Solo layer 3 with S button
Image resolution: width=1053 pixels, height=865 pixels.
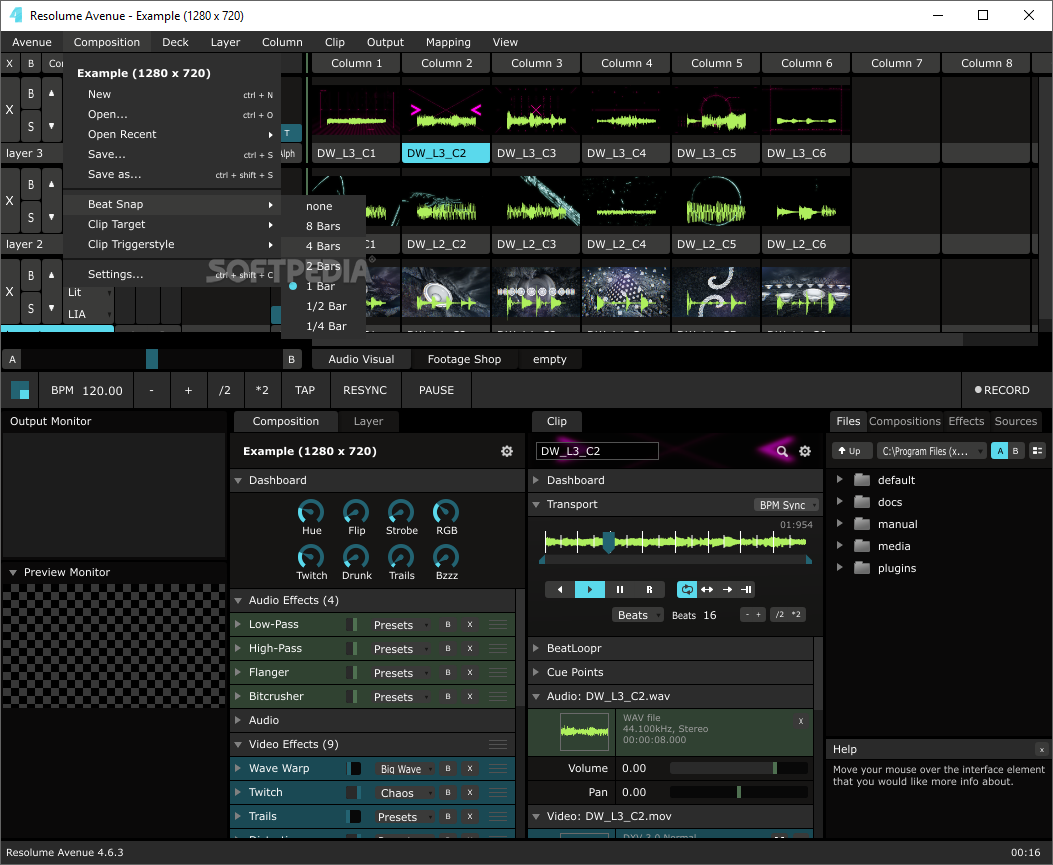[x=31, y=126]
